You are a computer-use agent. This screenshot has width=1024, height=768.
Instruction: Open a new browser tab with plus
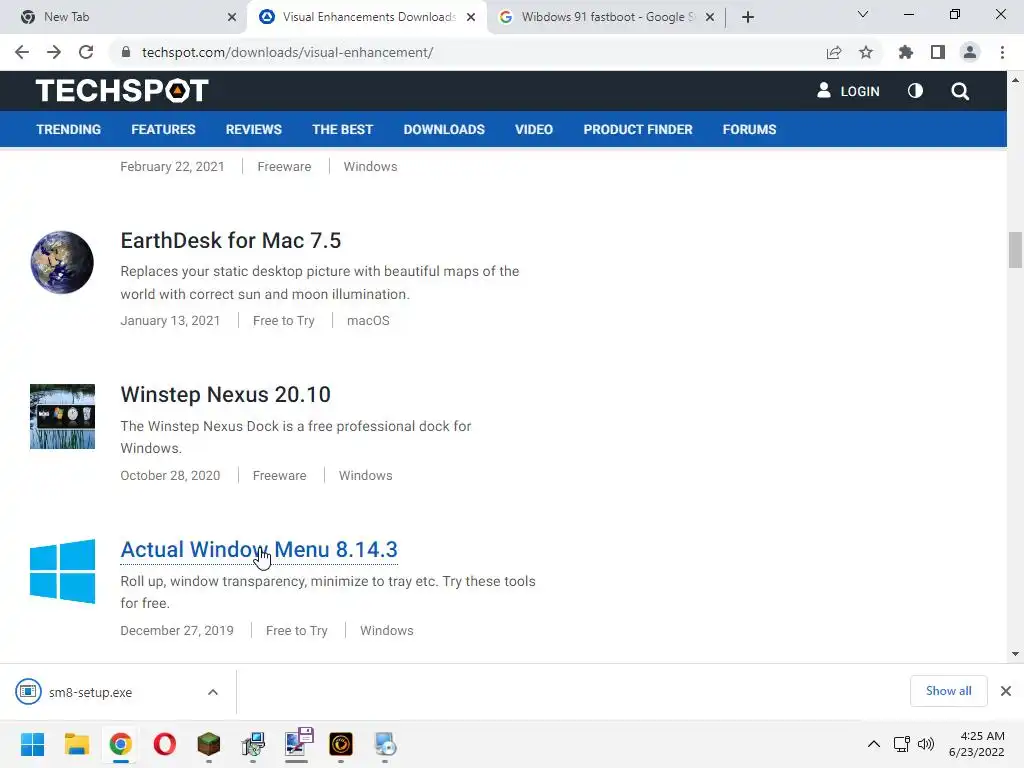[748, 17]
